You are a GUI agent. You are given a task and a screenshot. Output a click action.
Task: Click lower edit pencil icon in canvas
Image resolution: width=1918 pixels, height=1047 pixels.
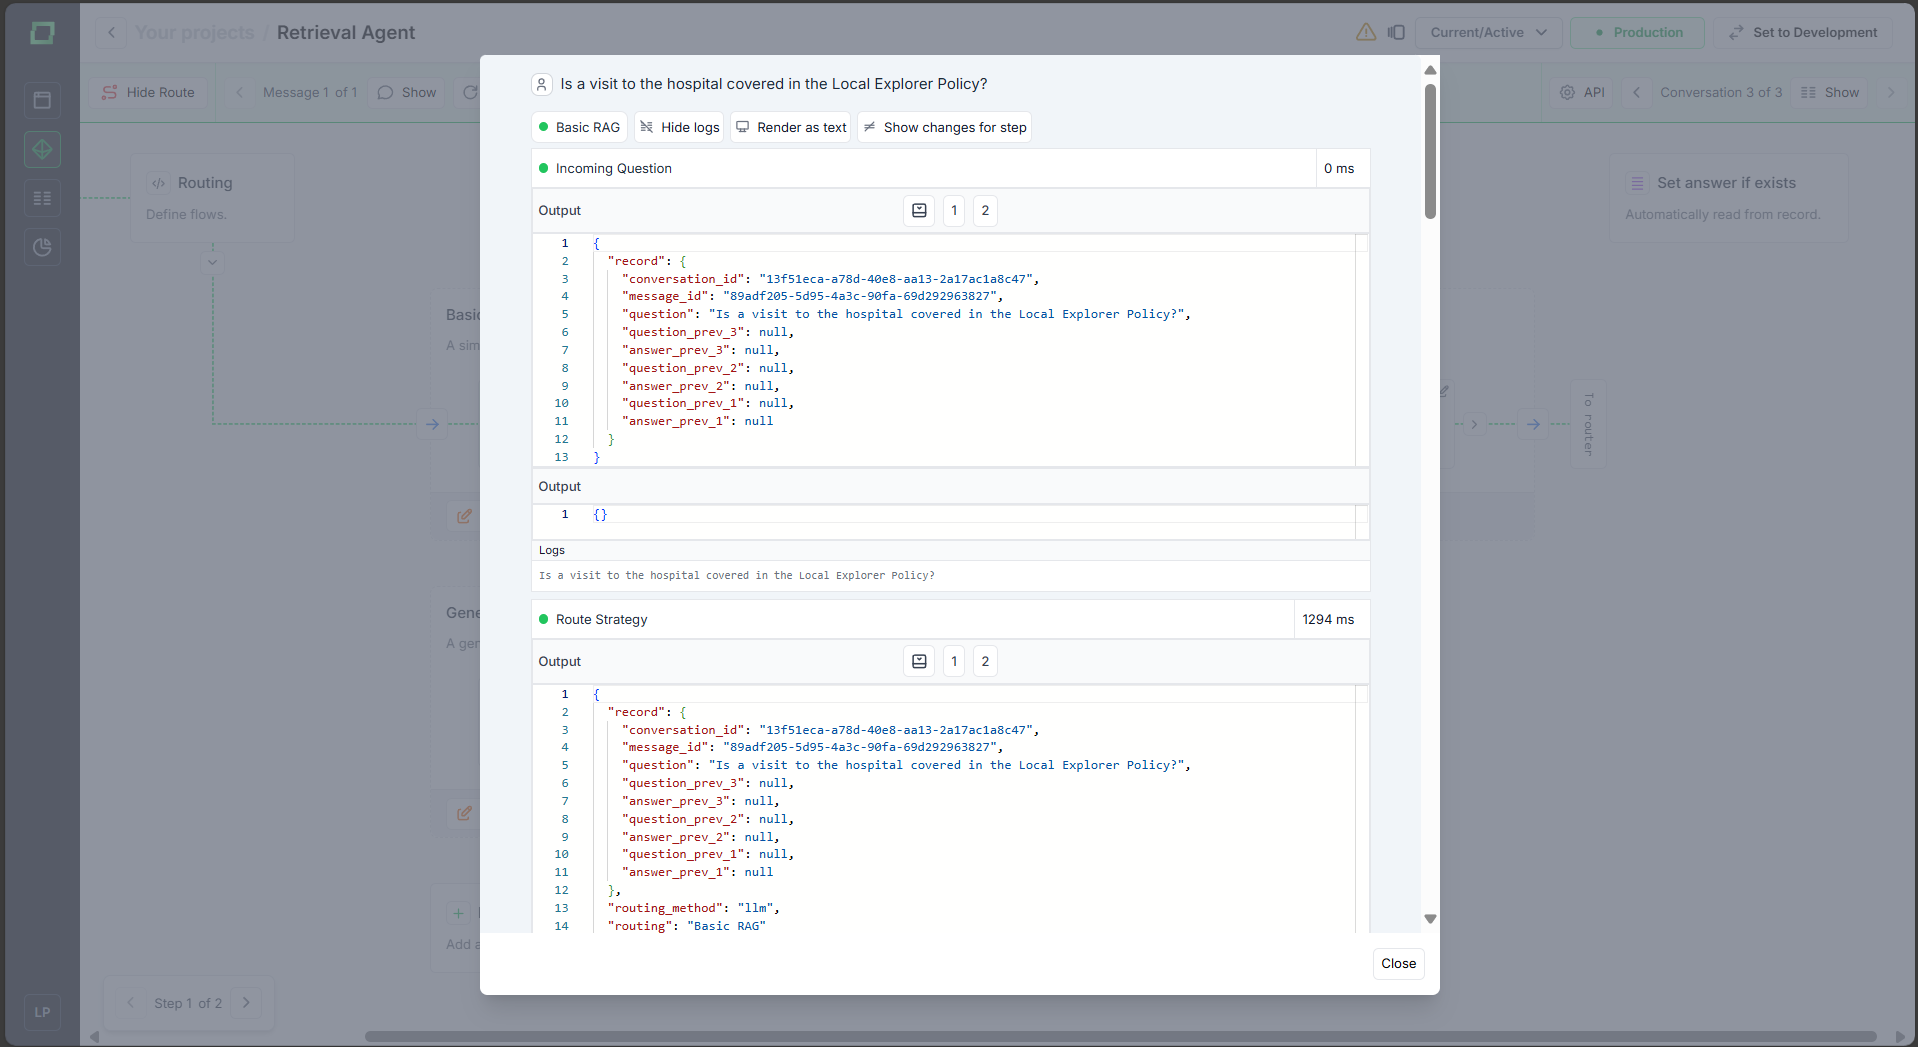click(x=464, y=813)
